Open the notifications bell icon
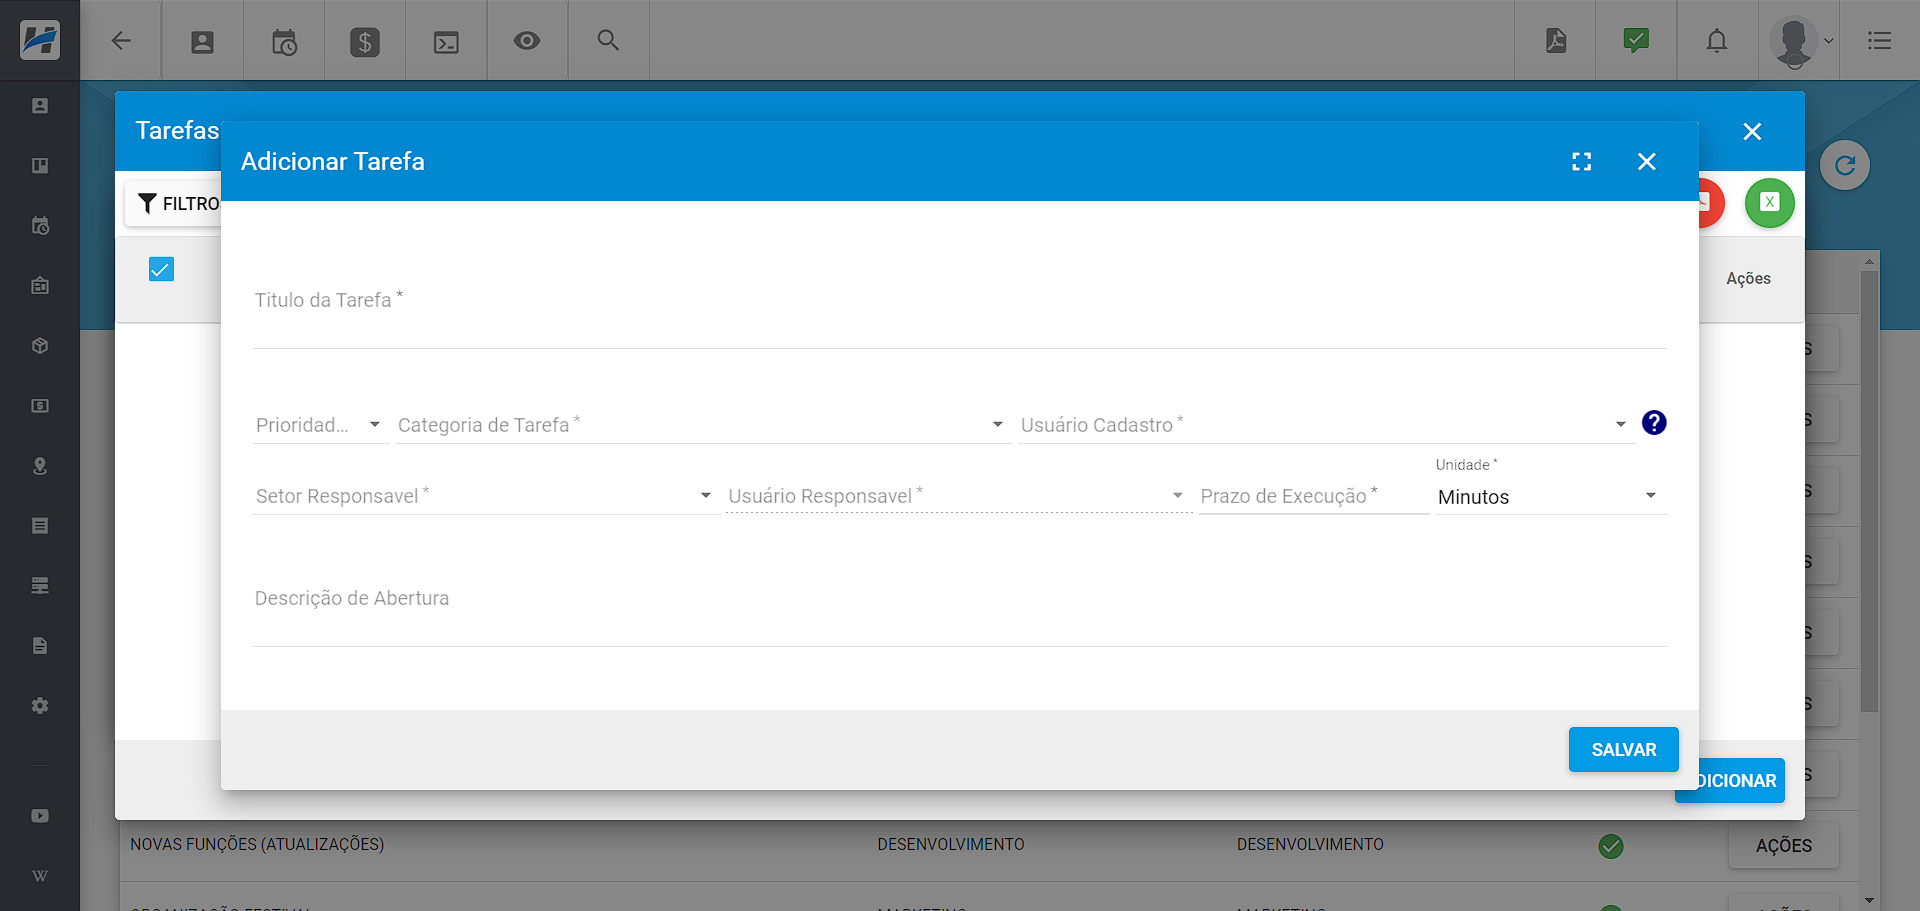Image resolution: width=1920 pixels, height=911 pixels. click(1716, 41)
